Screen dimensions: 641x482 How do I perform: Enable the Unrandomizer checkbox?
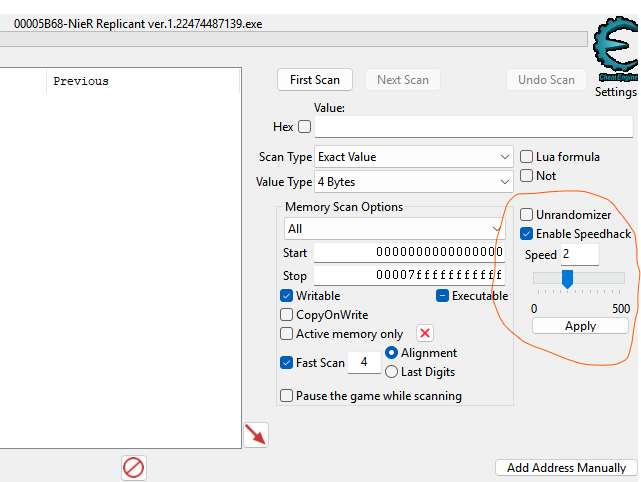click(527, 215)
